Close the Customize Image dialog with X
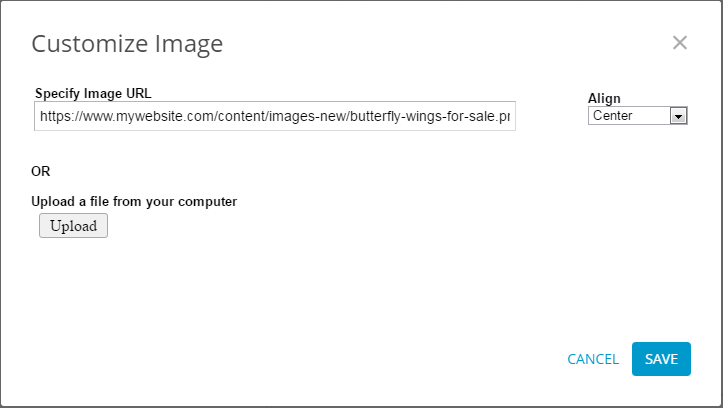Viewport: 723px width, 408px height. [x=680, y=43]
